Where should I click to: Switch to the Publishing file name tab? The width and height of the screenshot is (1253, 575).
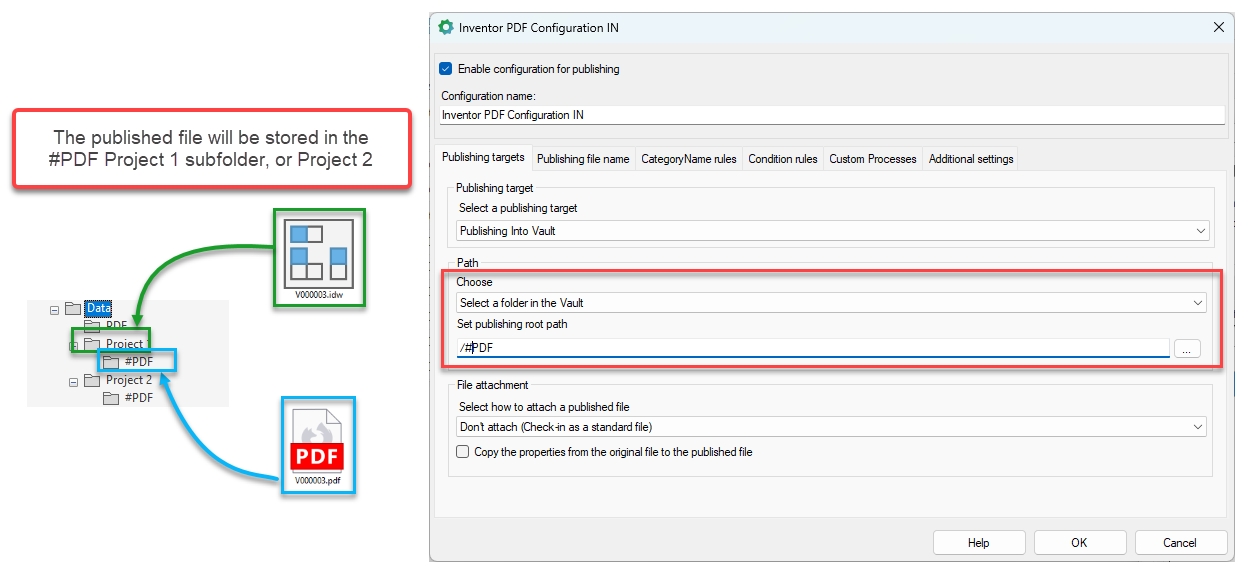click(x=583, y=159)
